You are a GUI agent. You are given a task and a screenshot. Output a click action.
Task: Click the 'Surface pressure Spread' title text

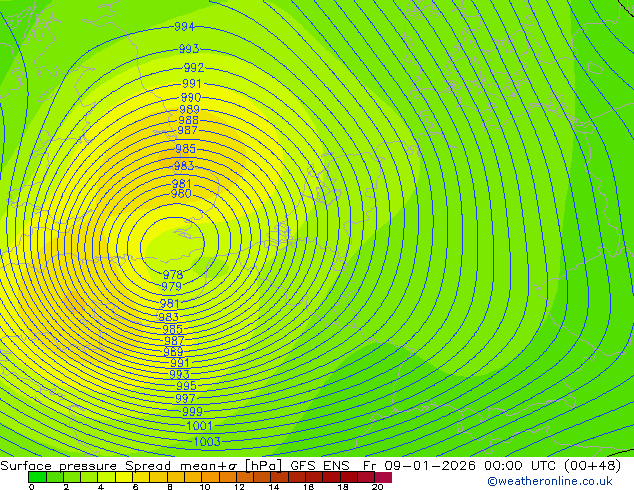pyautogui.click(x=62, y=465)
